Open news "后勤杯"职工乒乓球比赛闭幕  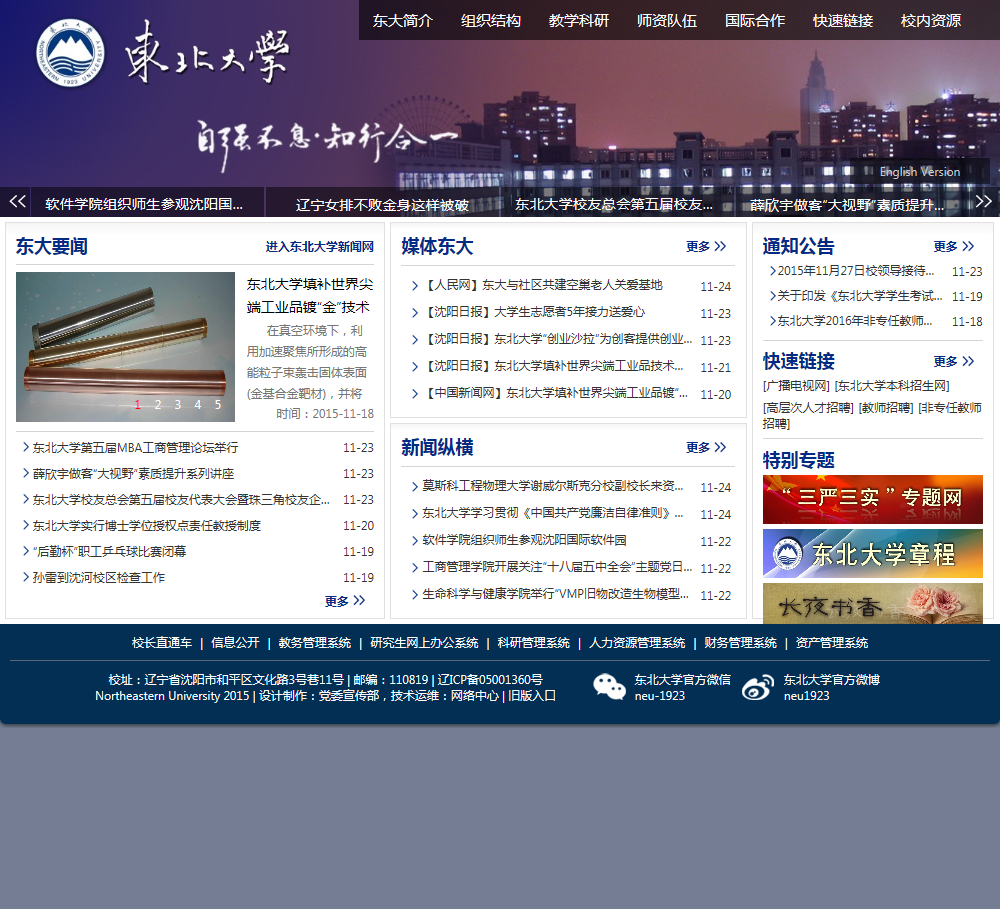[x=109, y=551]
